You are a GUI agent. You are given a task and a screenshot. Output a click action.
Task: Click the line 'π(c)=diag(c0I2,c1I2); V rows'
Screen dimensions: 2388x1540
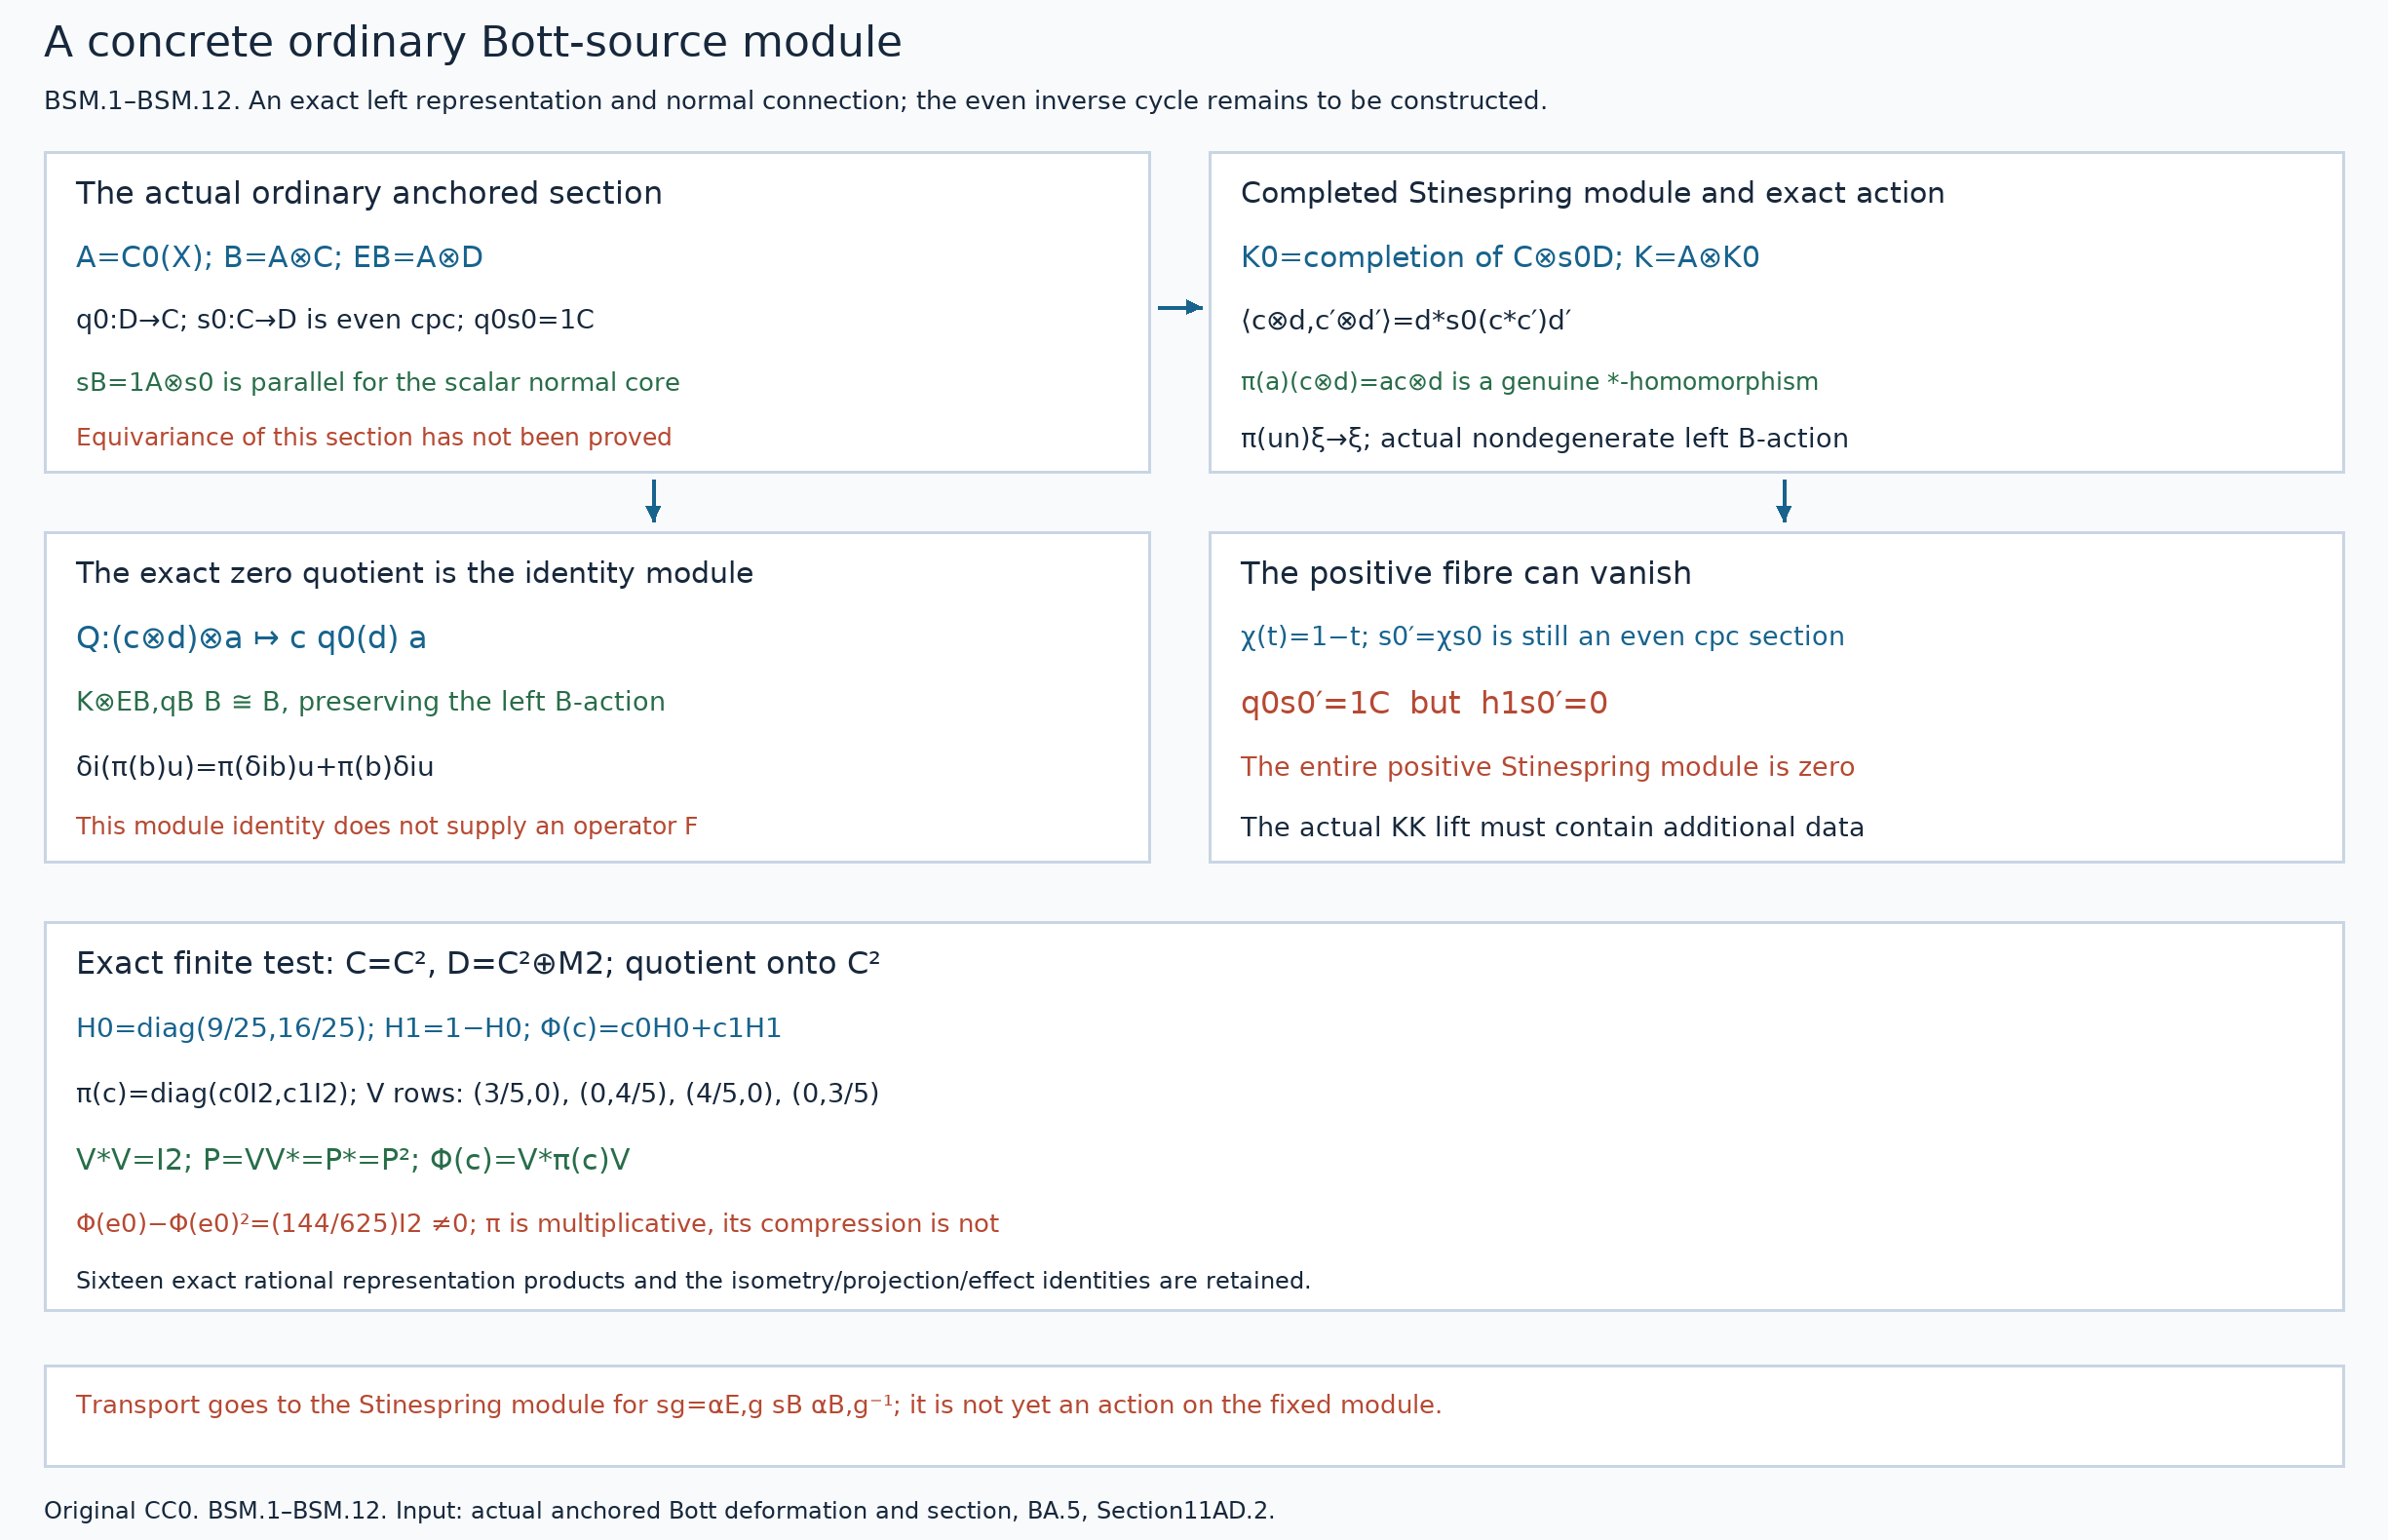click(x=477, y=1093)
